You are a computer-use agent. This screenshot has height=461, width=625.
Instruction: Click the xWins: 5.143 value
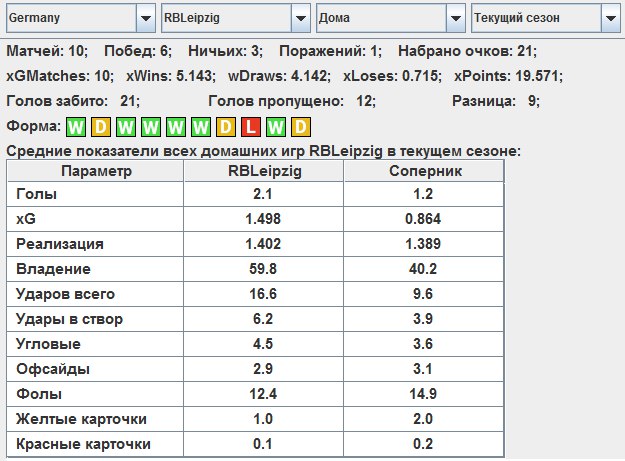[x=171, y=76]
